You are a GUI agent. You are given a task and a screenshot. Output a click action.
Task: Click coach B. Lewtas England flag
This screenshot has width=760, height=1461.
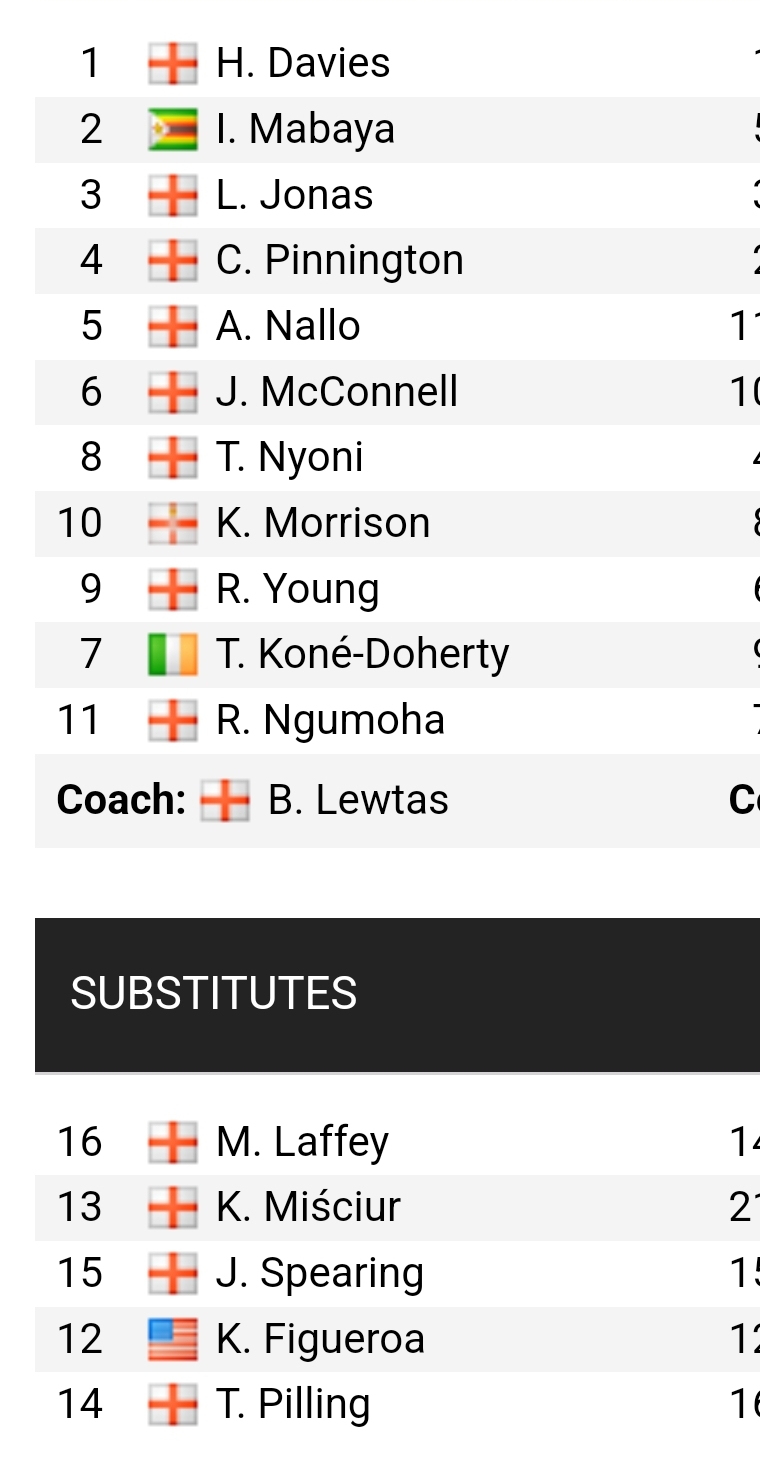coord(224,801)
